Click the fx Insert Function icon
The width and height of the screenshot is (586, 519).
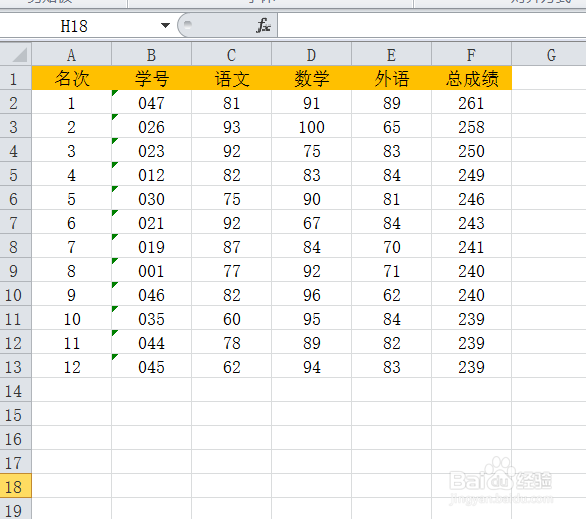pyautogui.click(x=263, y=26)
